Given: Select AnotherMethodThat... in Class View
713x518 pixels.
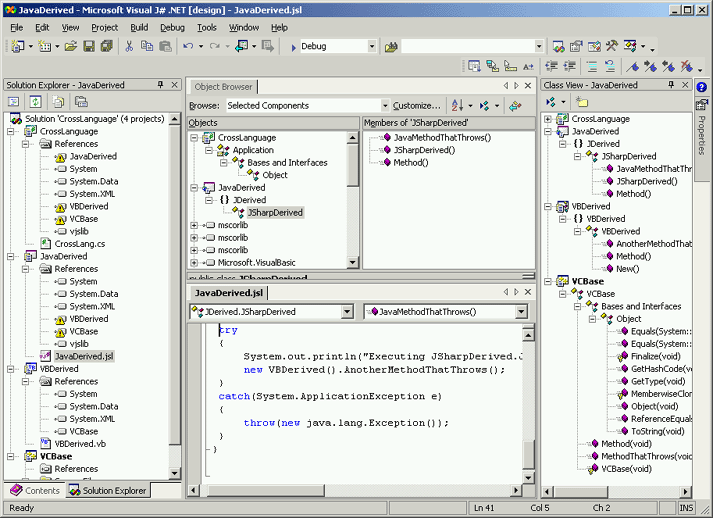Looking at the screenshot, I should coord(654,244).
